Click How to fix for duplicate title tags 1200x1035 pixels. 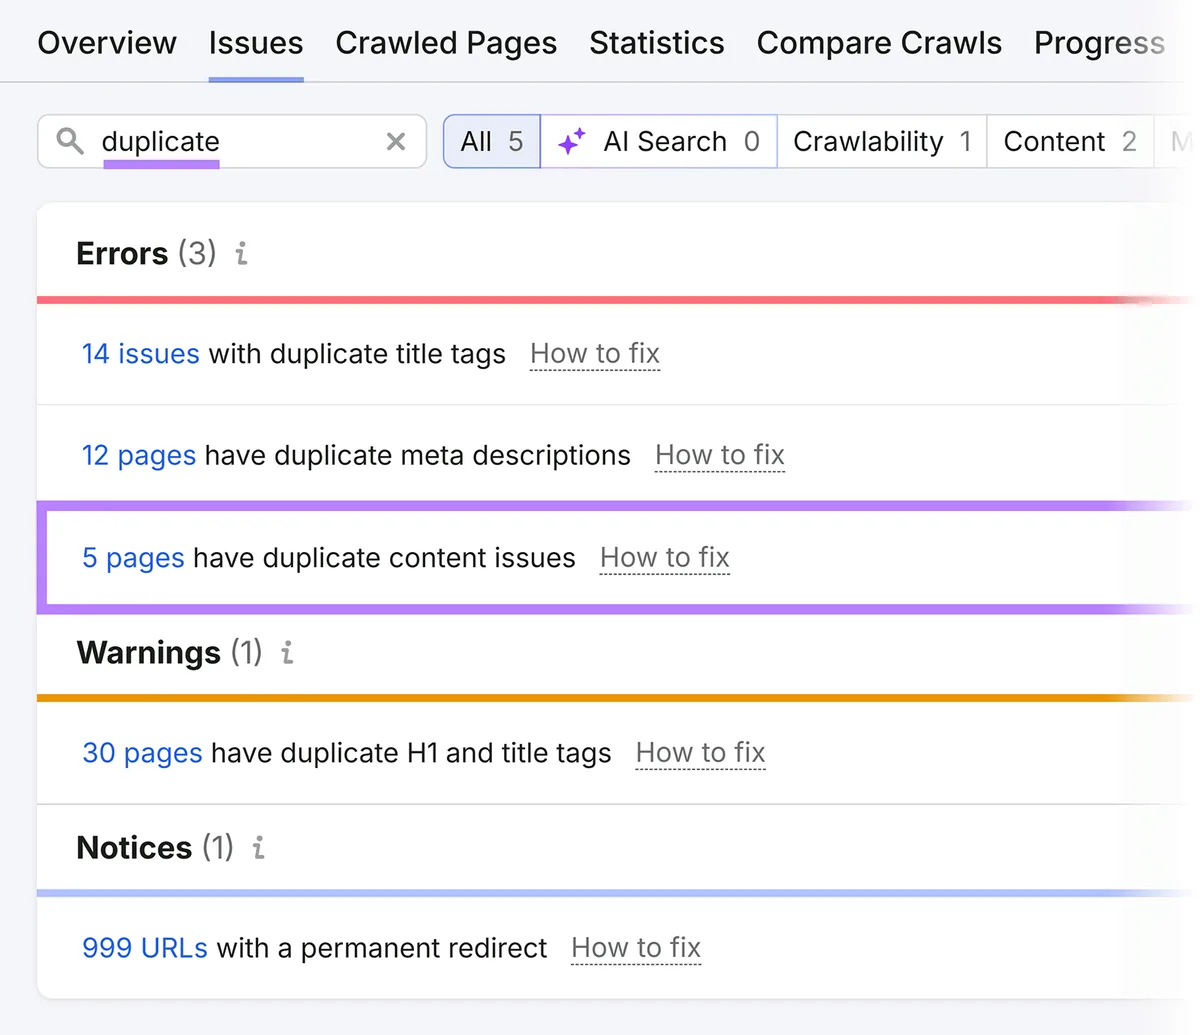[595, 354]
